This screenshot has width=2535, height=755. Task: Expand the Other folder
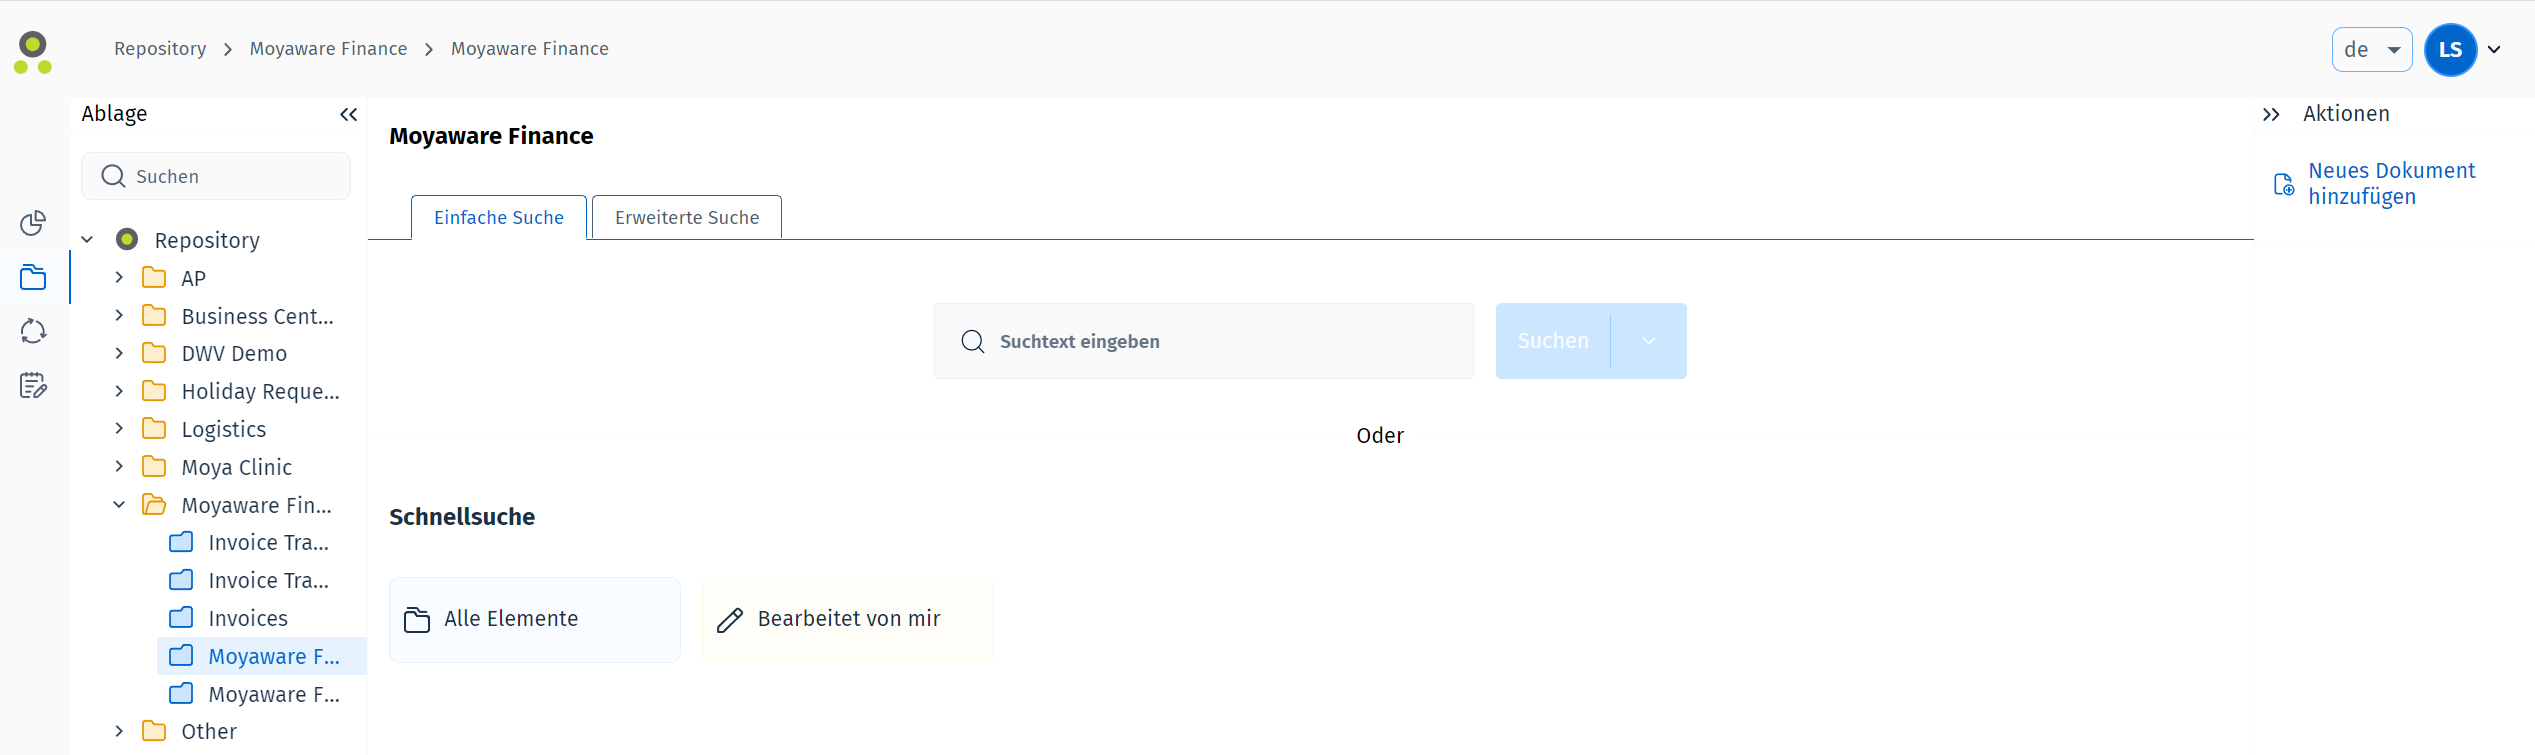click(119, 731)
